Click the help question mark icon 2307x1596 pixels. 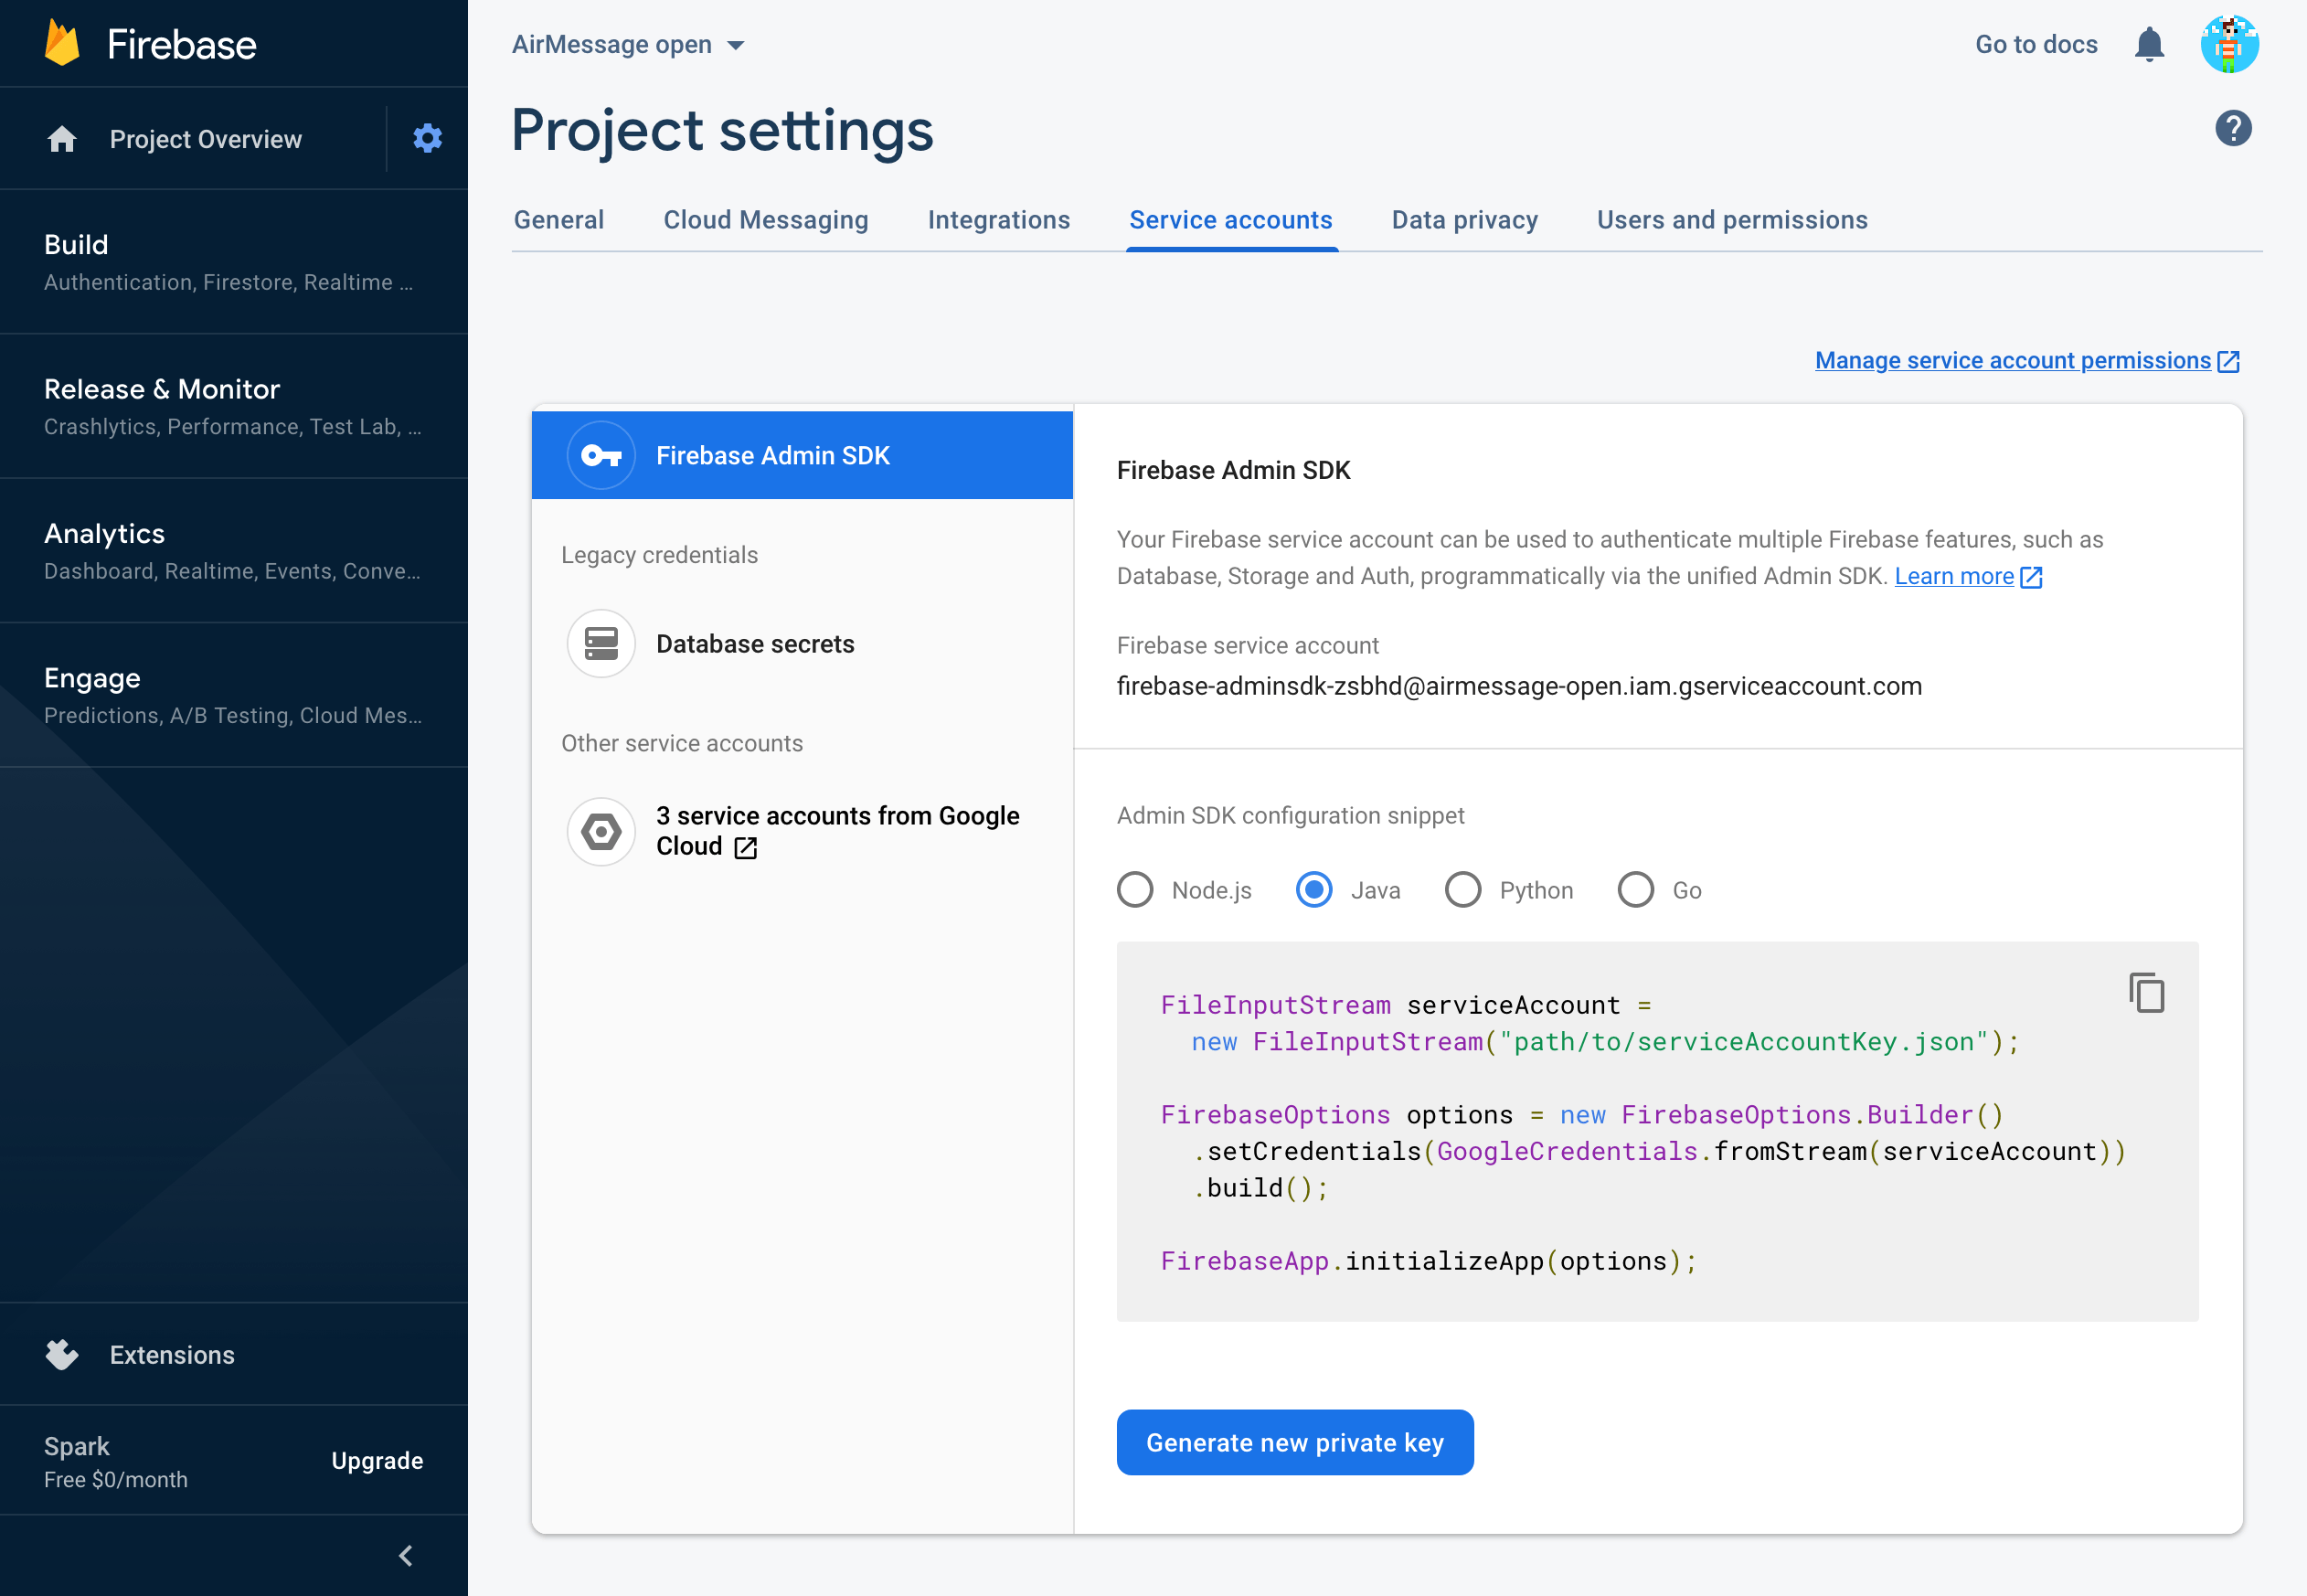[2232, 128]
